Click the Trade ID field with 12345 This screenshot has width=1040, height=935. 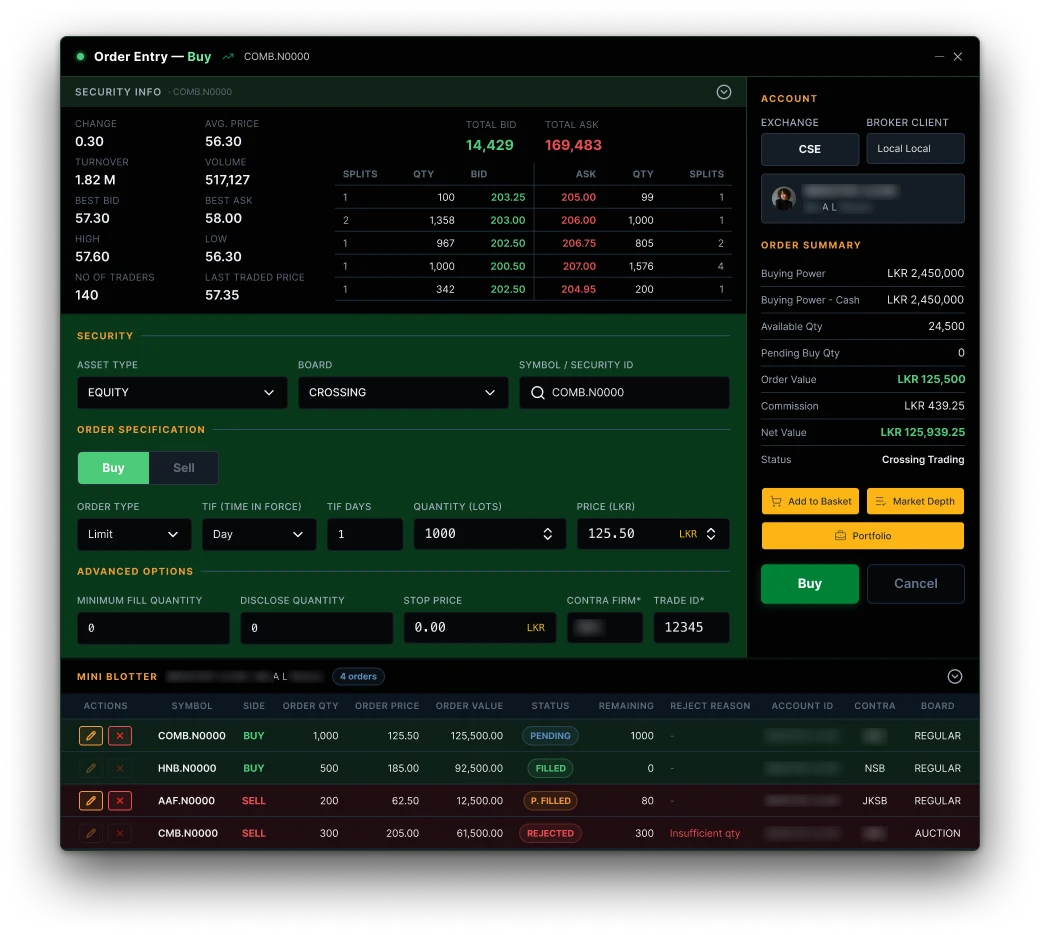coord(691,628)
